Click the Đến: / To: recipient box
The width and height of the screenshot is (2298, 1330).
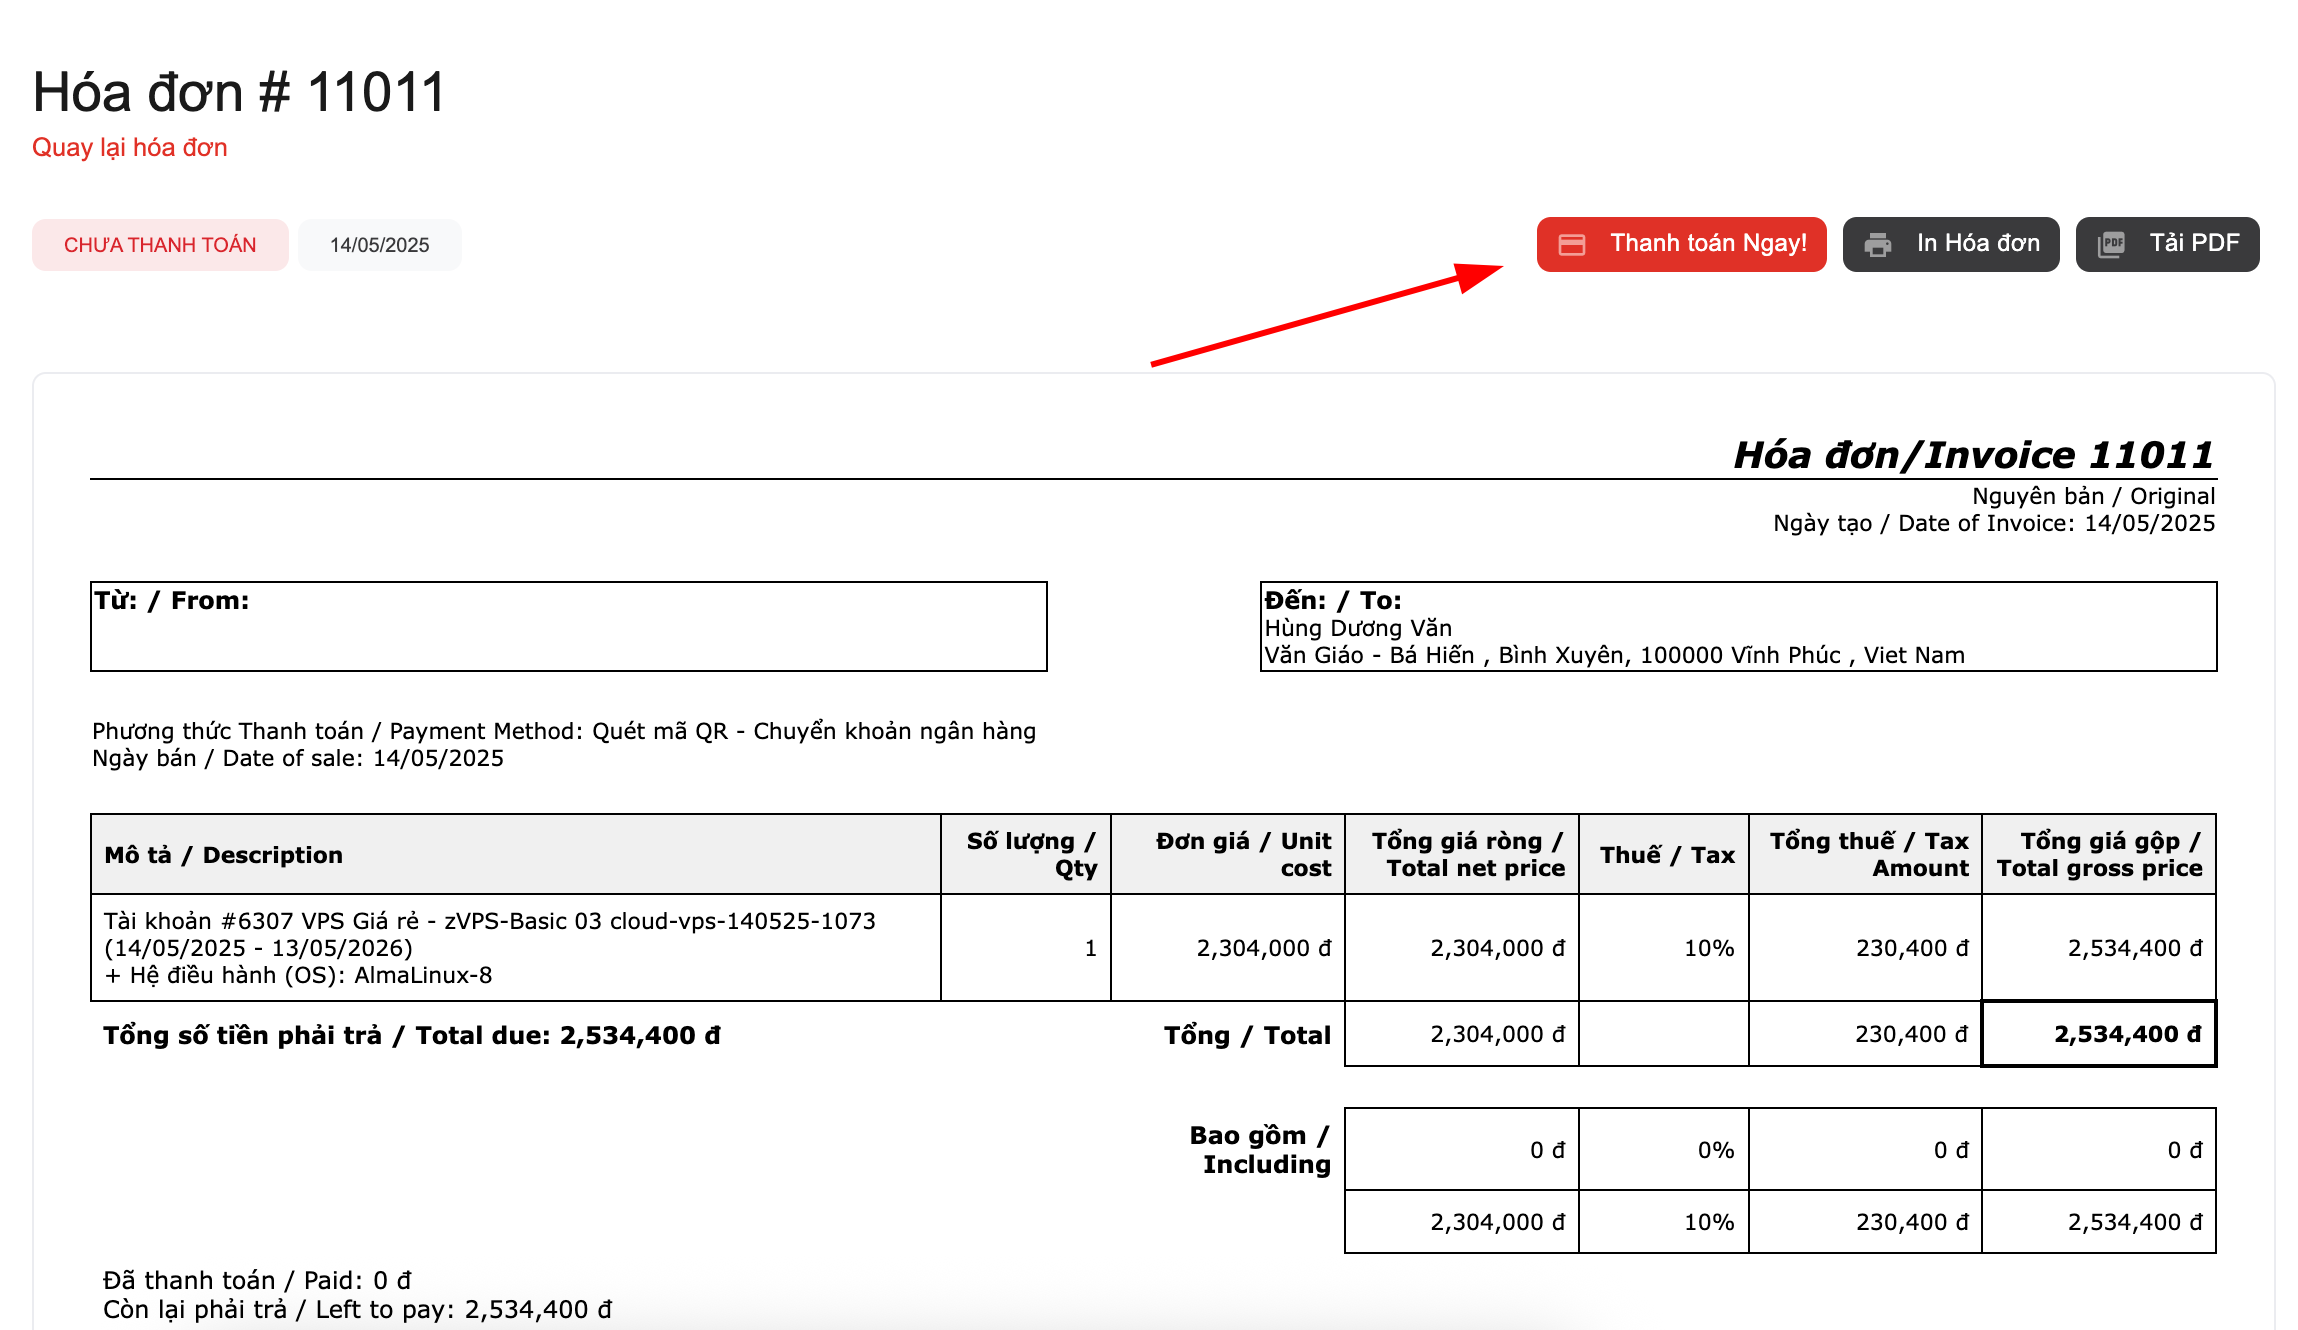pyautogui.click(x=1737, y=626)
